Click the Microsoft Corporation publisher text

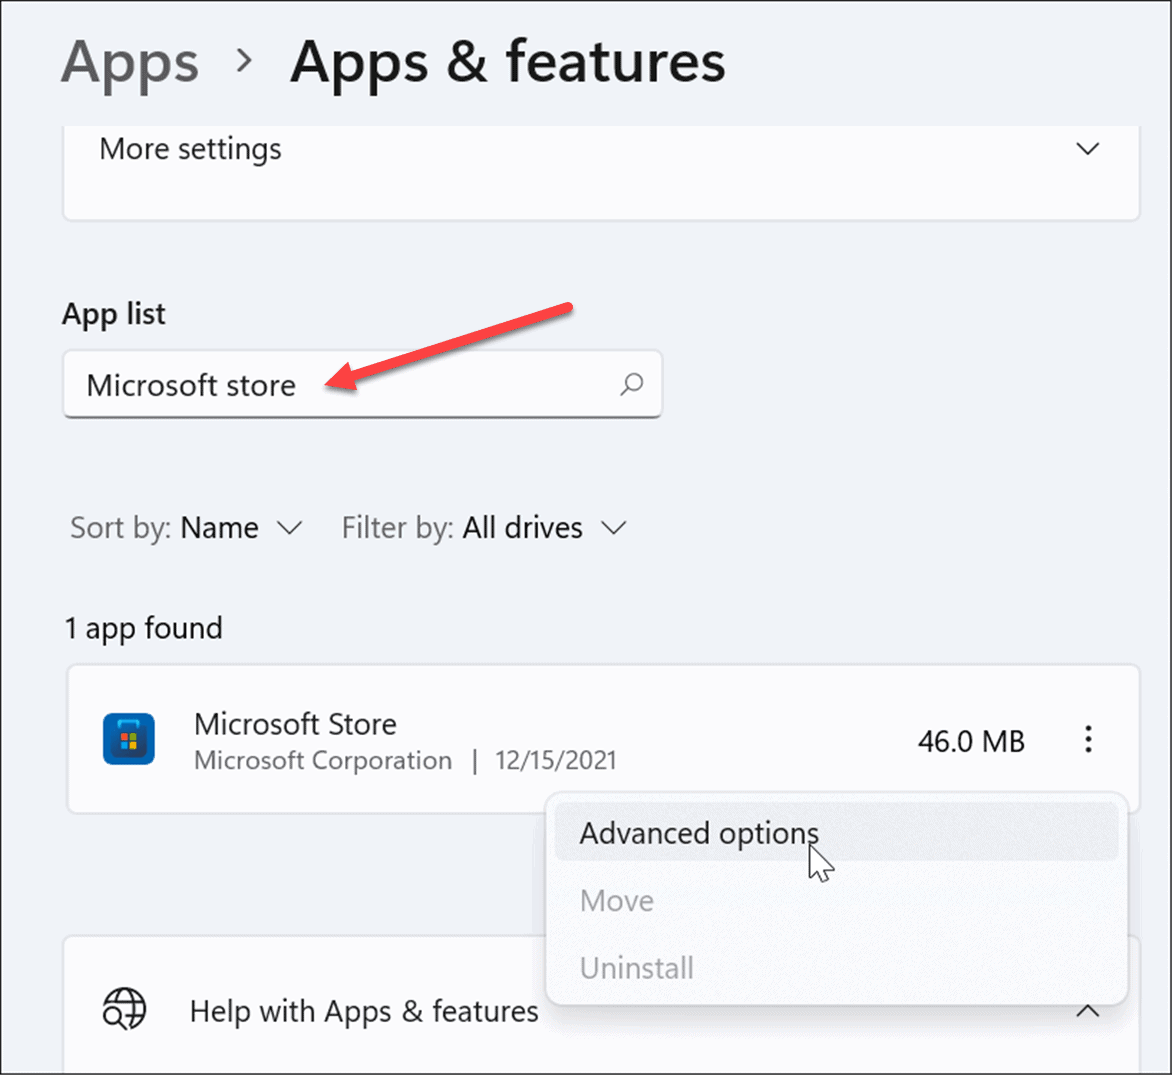pos(323,760)
